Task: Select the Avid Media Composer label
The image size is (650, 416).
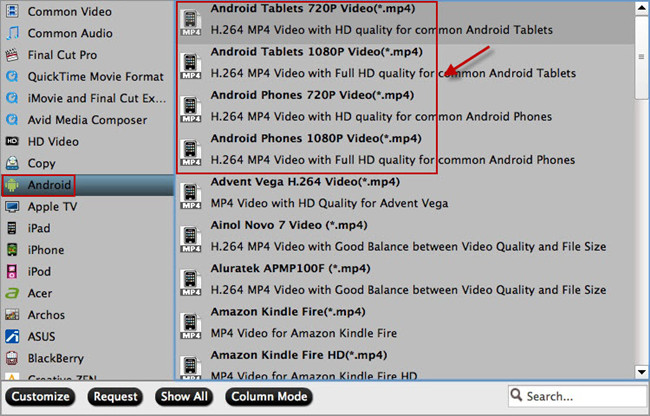Action: click(x=87, y=120)
